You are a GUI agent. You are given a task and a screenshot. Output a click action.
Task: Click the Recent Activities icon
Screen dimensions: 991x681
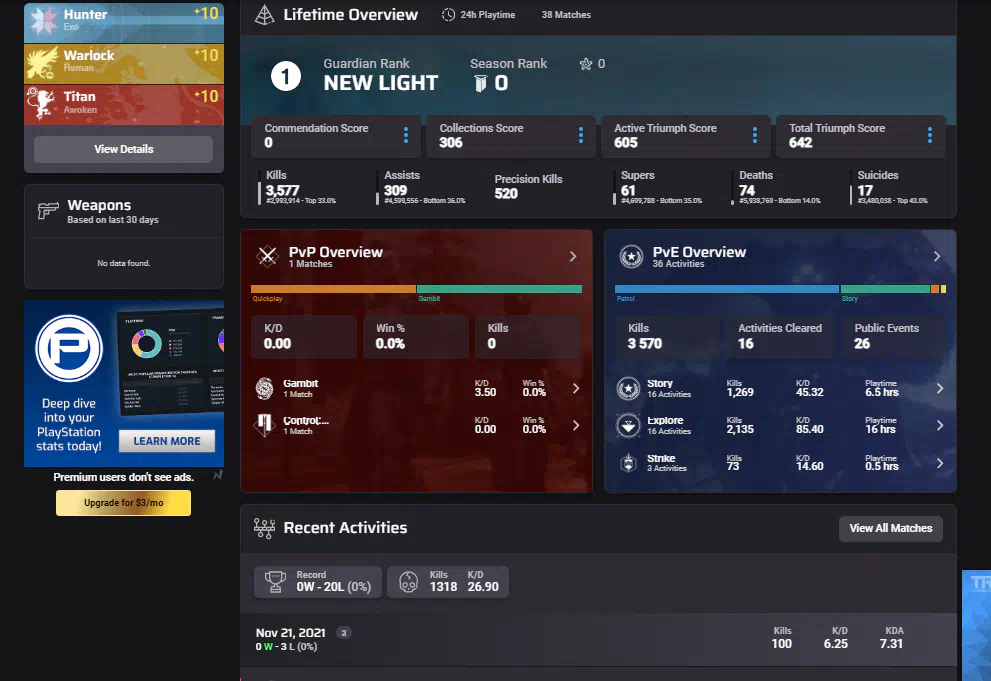tap(265, 528)
